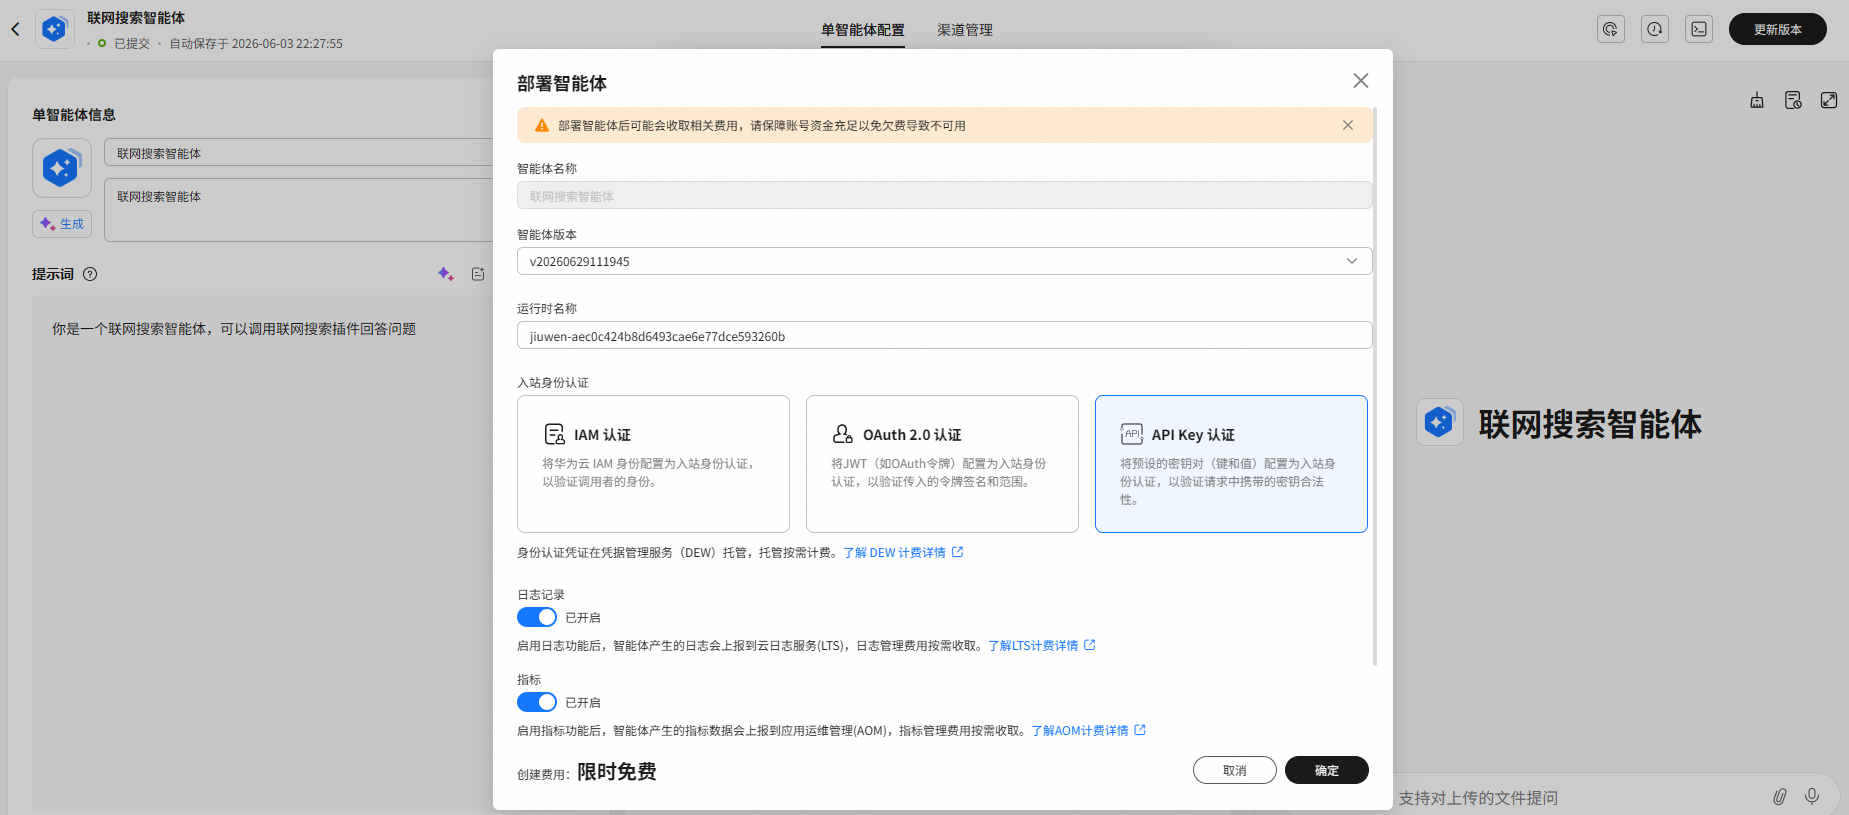Click the API Key 认证 card icon
1849x815 pixels.
[x=1132, y=434]
